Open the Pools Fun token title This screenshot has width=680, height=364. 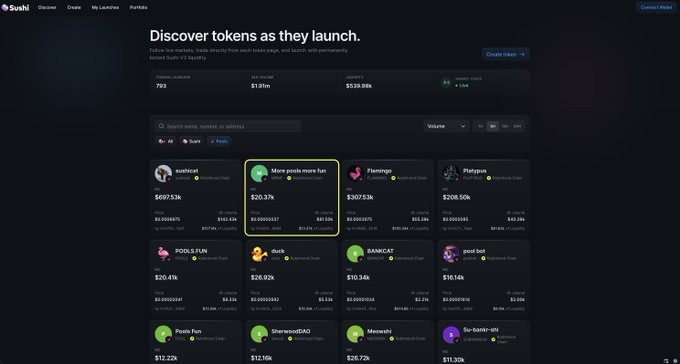click(x=188, y=331)
